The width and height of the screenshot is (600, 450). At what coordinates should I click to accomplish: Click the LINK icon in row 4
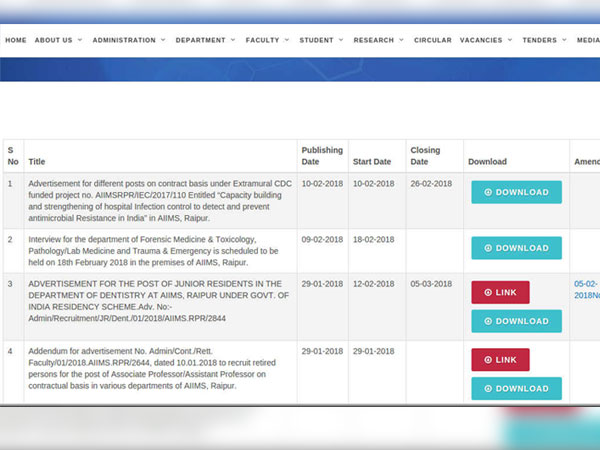coord(488,360)
